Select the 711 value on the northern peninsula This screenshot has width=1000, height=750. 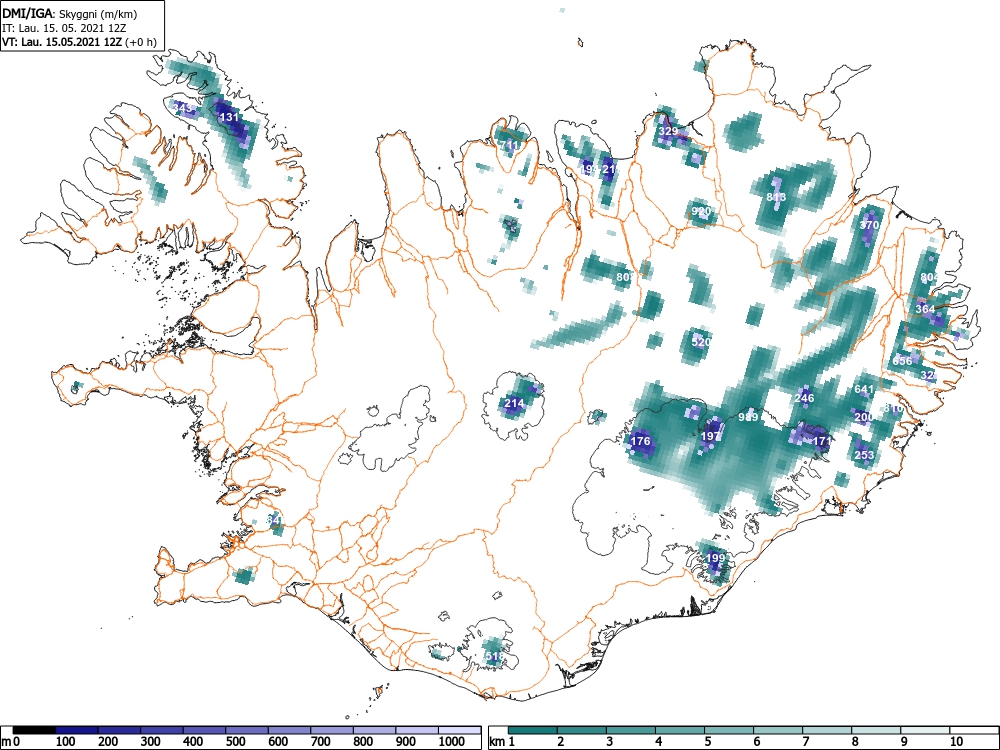pos(510,145)
